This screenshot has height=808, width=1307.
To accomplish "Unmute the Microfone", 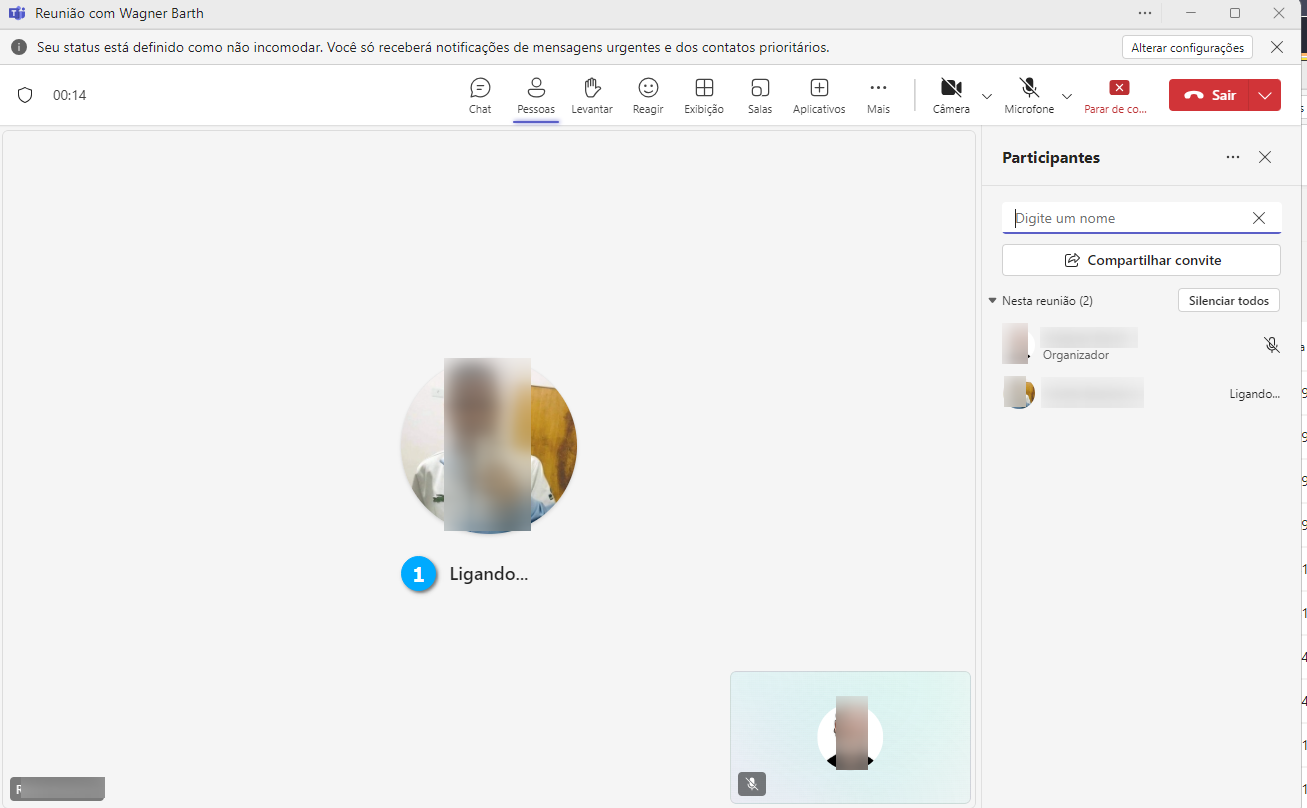I will coord(1029,95).
